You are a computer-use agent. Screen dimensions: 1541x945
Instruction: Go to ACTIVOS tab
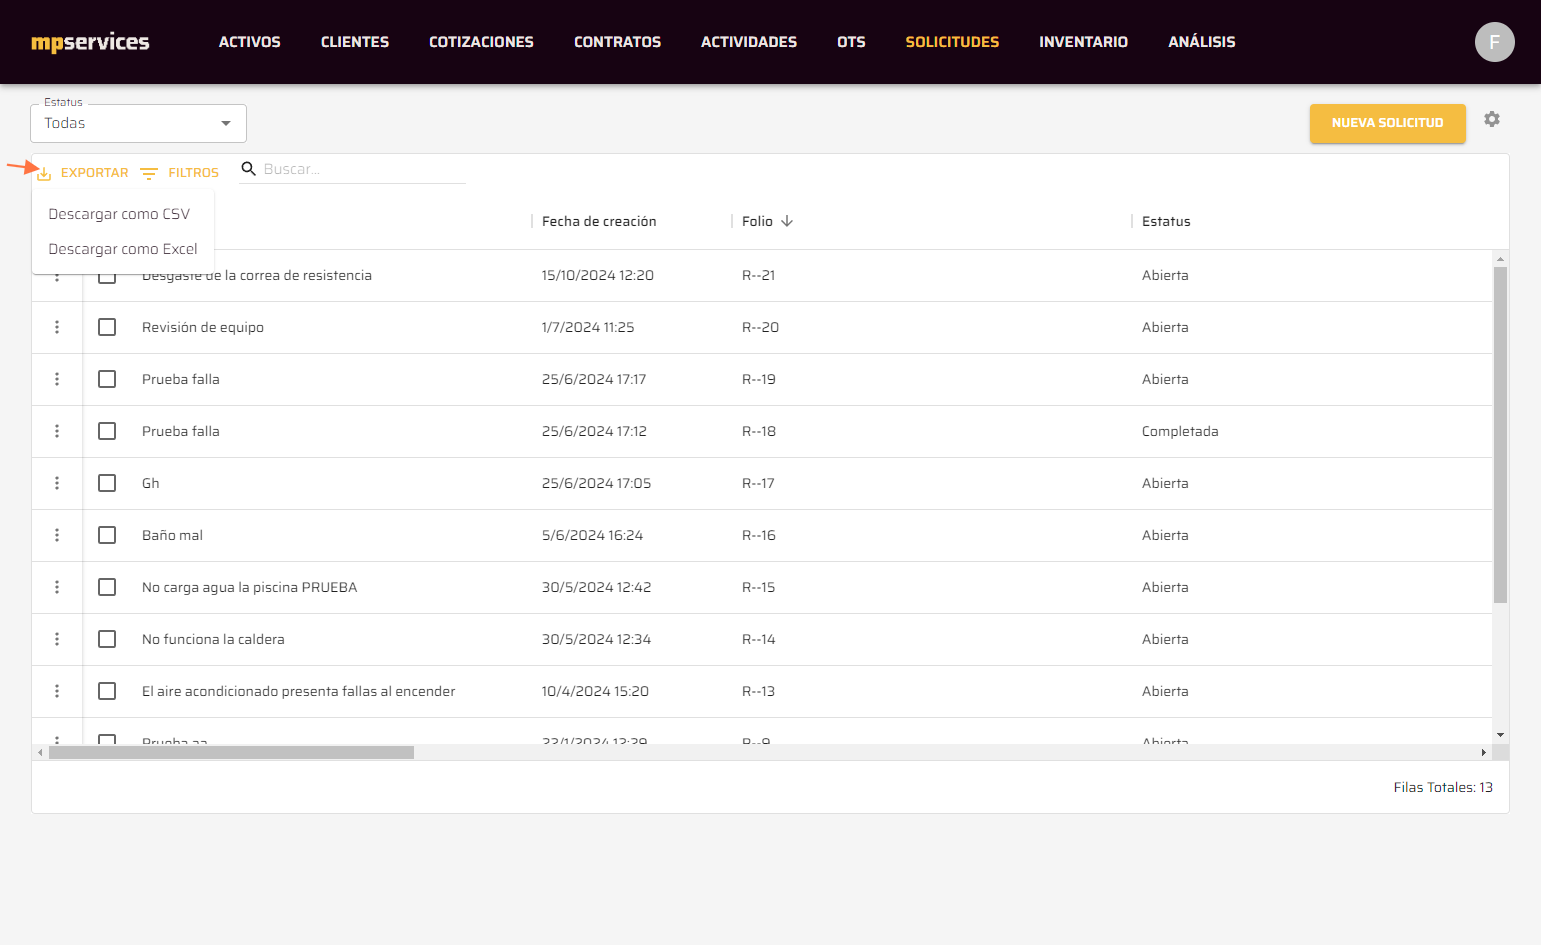click(x=250, y=42)
